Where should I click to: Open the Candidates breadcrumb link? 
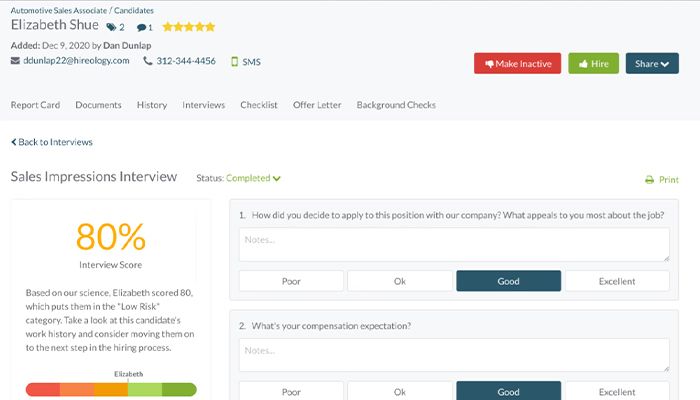133,10
